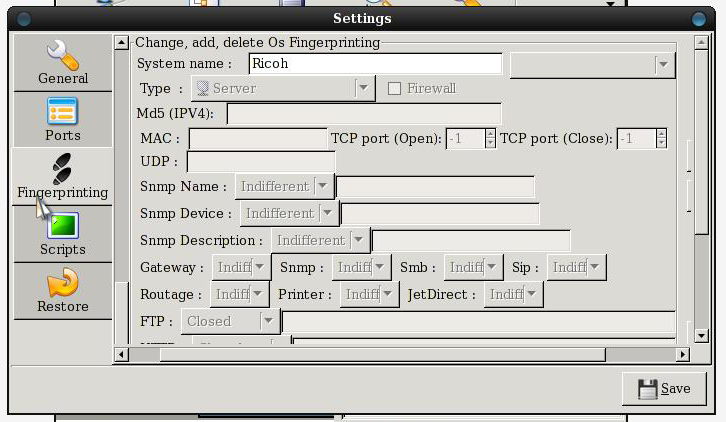Click the Snmp Description text field
Screen dimensions: 726x422
click(471, 240)
